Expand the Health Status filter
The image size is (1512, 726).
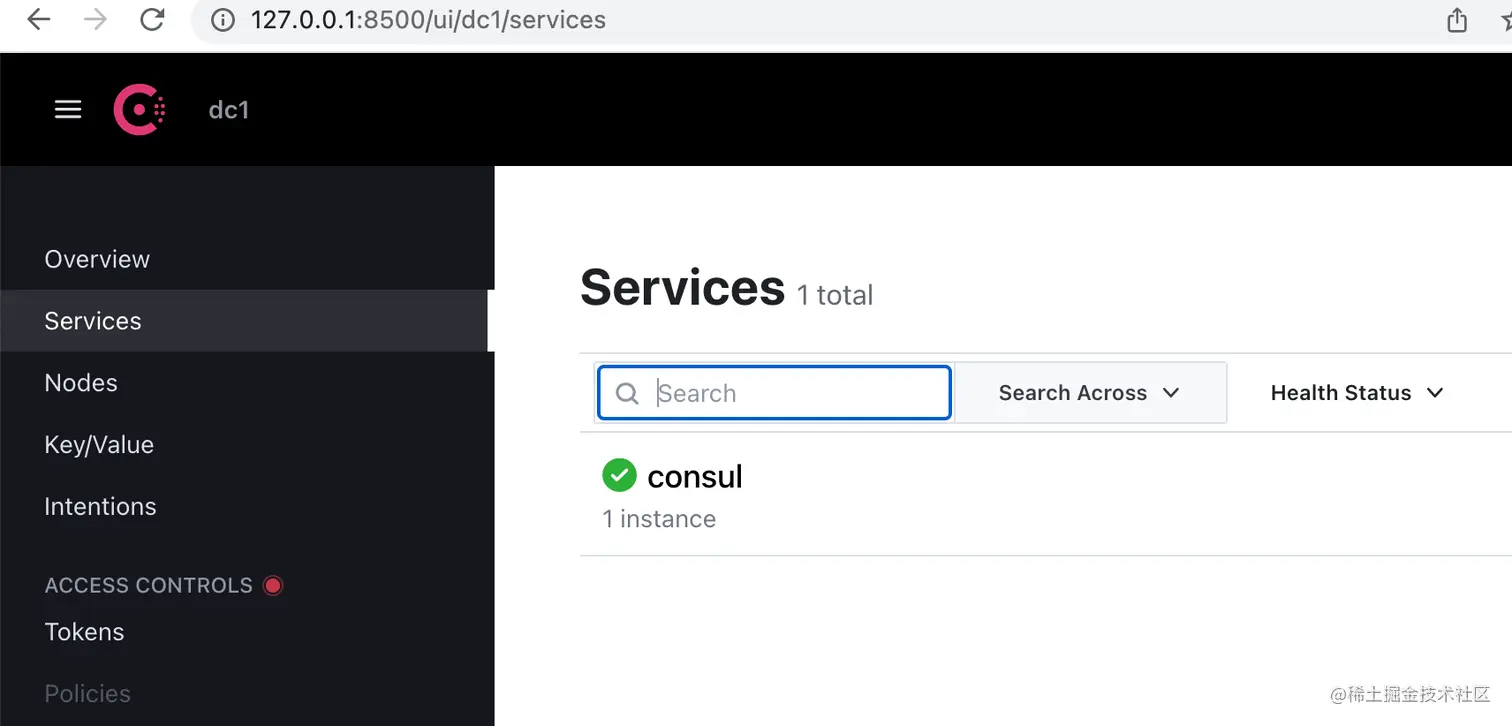pos(1357,393)
